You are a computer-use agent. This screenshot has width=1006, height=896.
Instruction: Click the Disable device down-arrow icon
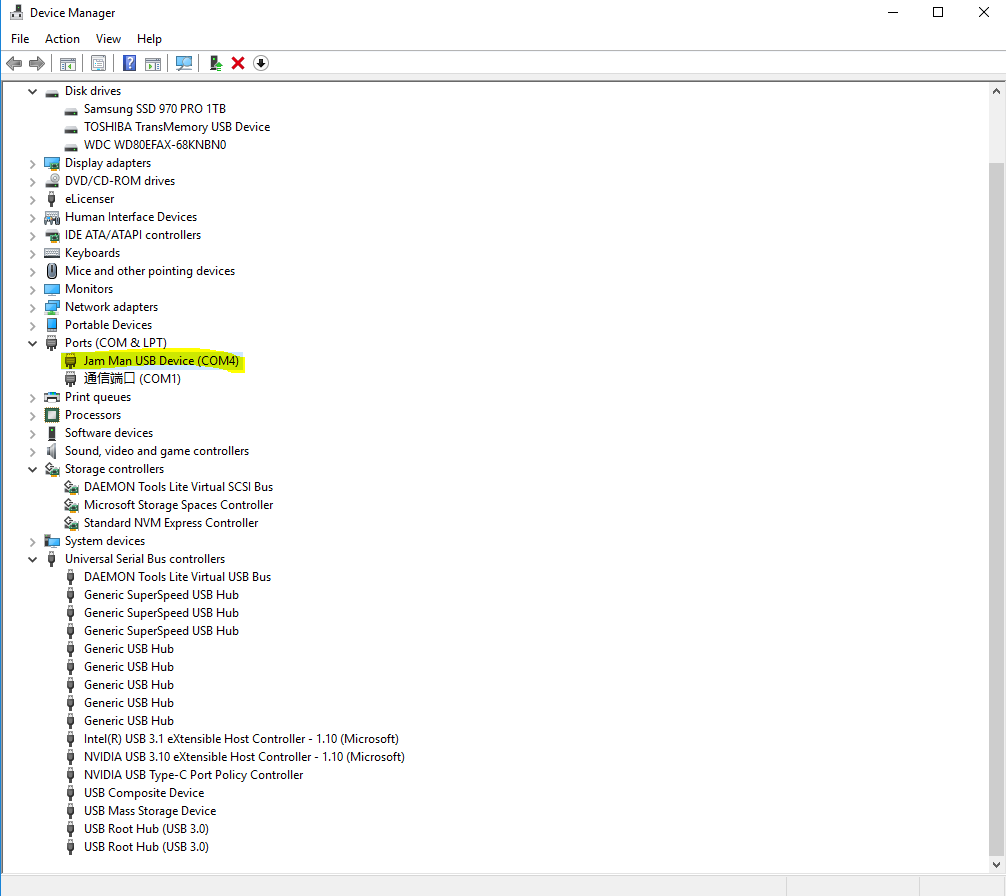coord(260,63)
